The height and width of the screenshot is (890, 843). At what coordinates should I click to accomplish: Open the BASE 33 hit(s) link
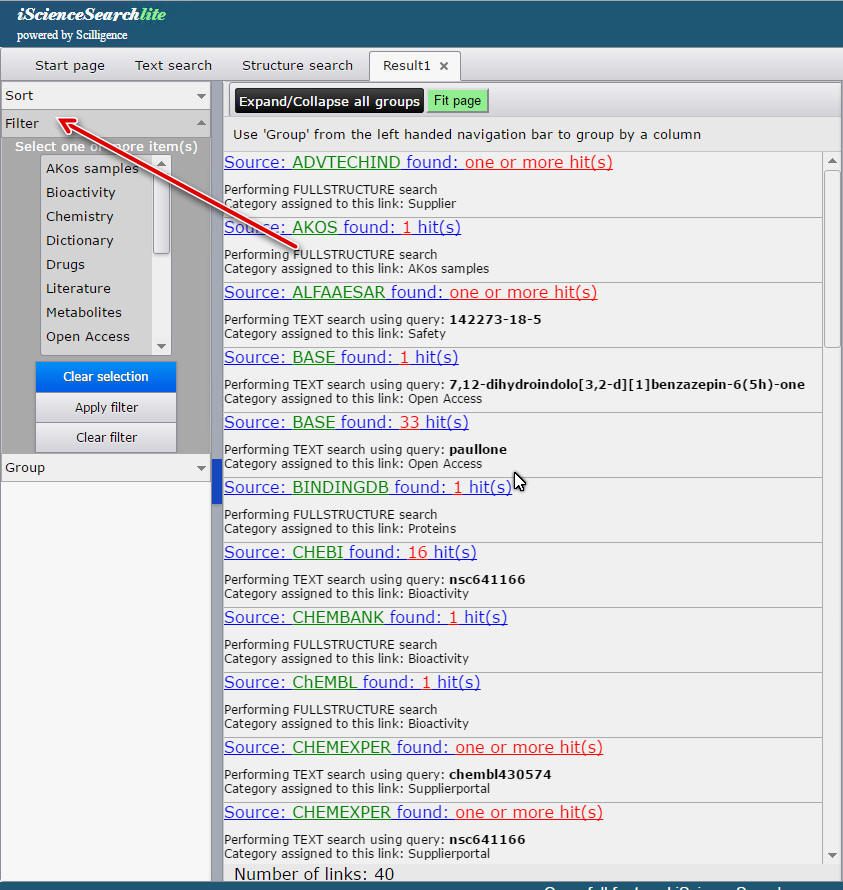(346, 422)
